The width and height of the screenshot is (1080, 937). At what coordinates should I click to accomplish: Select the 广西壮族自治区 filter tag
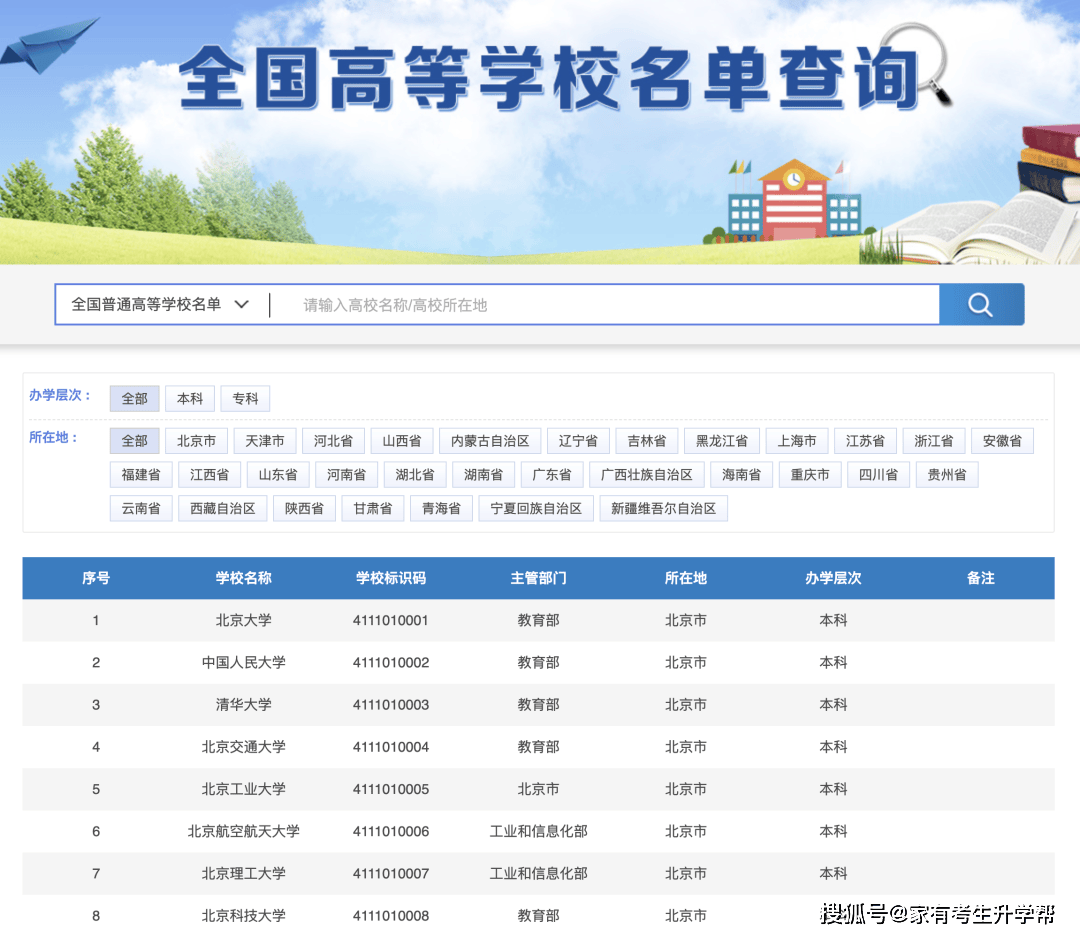[x=647, y=475]
